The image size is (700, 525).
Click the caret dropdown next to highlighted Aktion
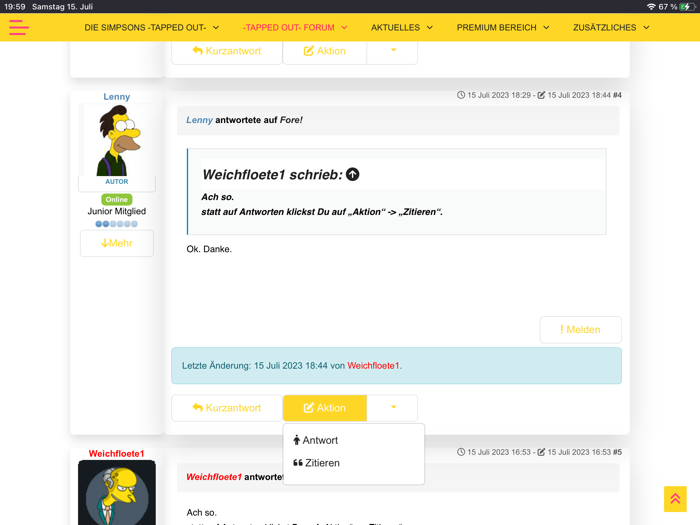tap(393, 408)
